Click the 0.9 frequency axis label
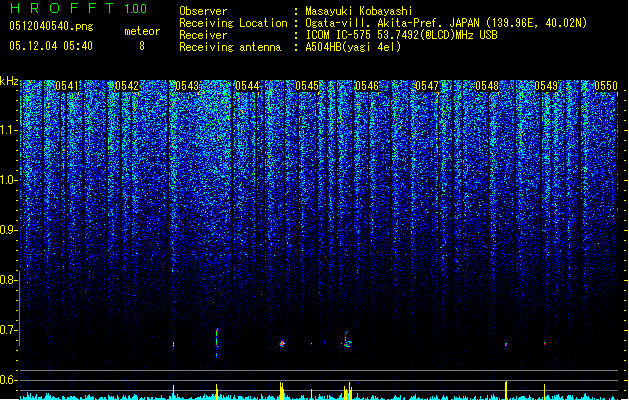629x400 pixels. tap(9, 230)
